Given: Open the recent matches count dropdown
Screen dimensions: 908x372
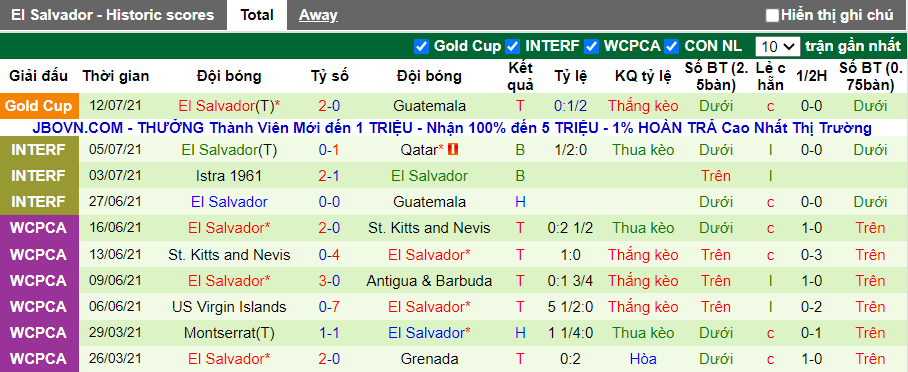Looking at the screenshot, I should click(777, 46).
